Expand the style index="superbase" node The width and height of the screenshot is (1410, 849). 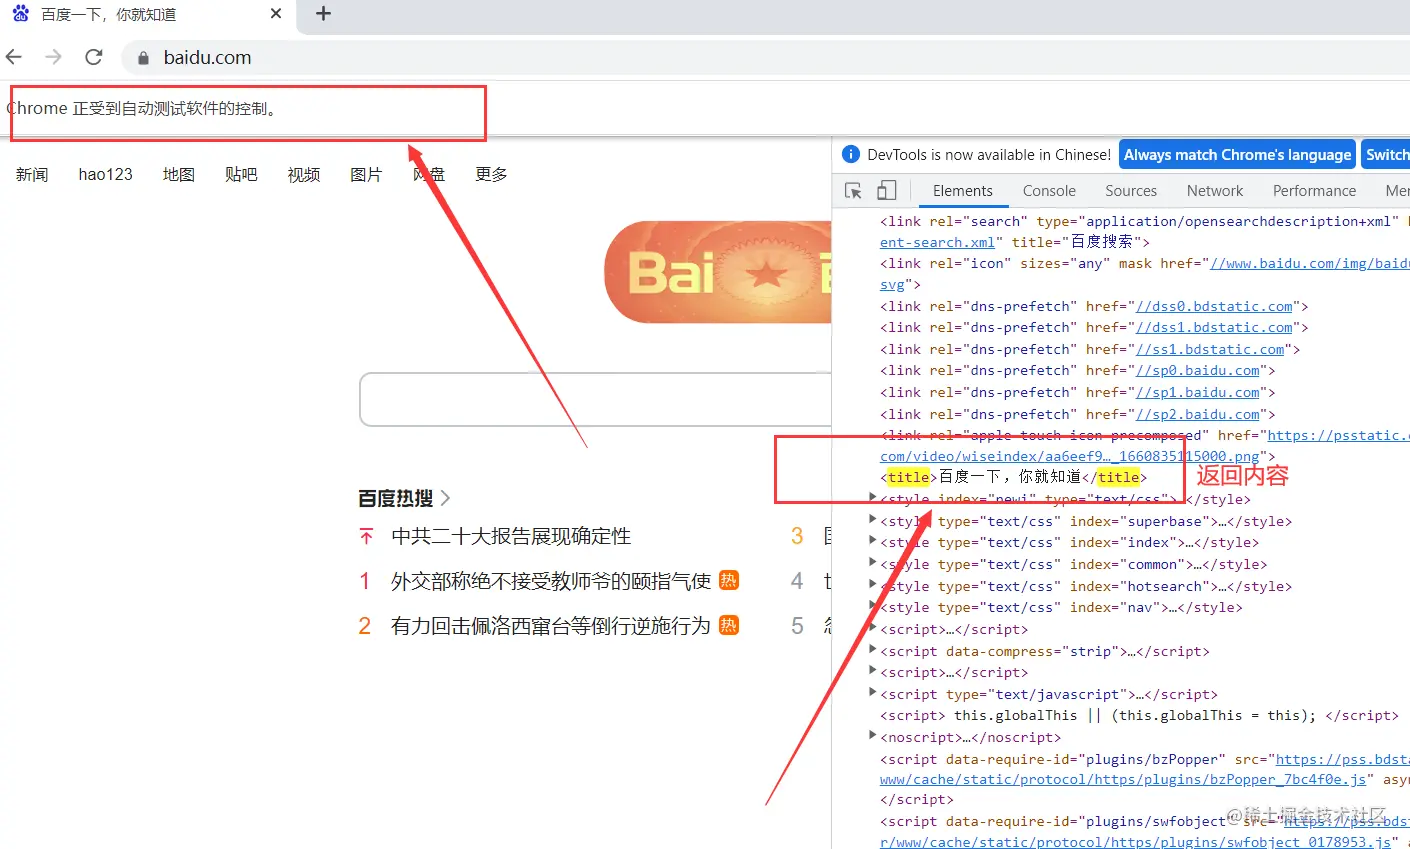873,520
